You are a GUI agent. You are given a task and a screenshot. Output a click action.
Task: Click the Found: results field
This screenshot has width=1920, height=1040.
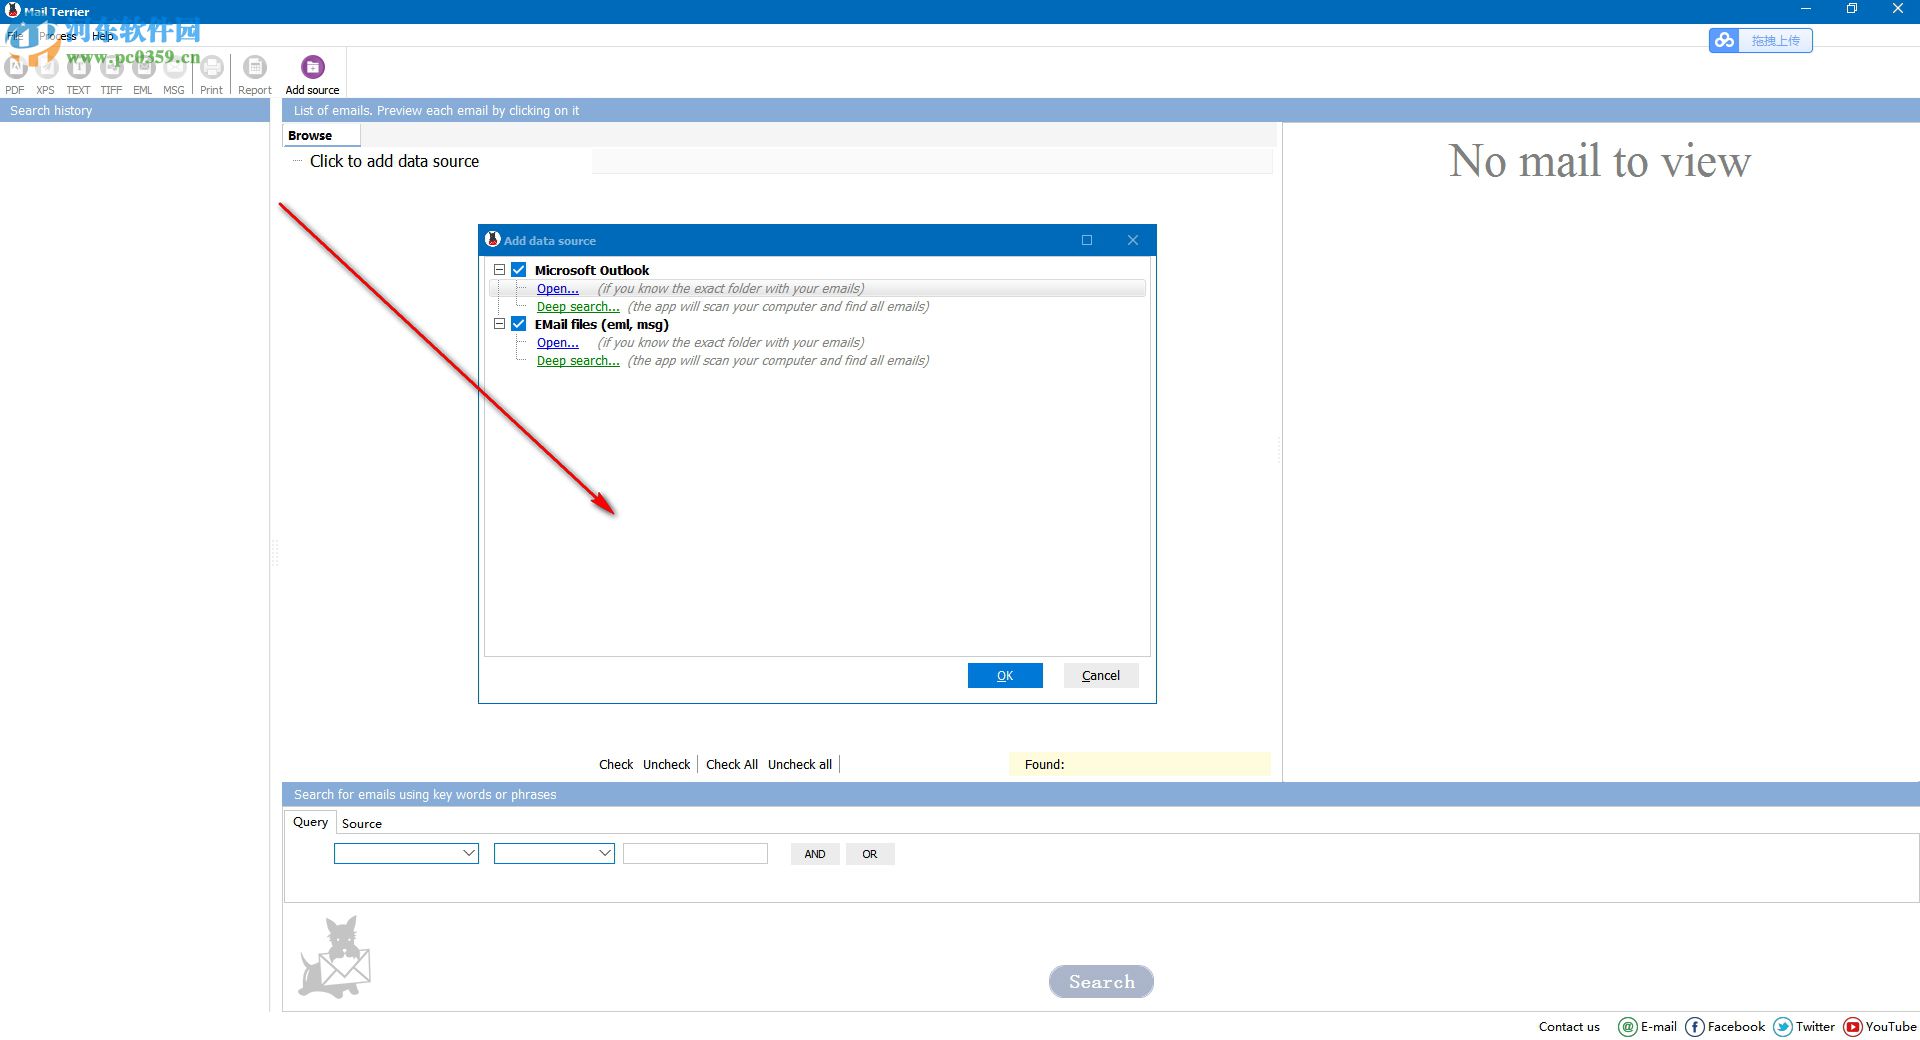click(x=1140, y=765)
